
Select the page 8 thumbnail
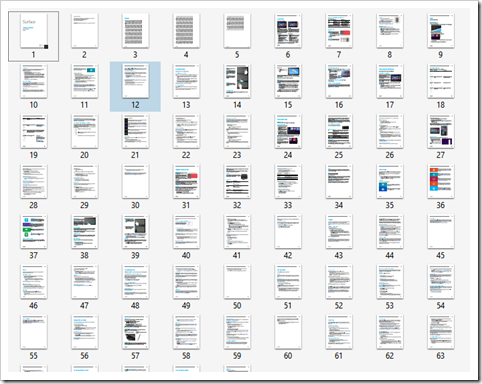click(x=390, y=31)
